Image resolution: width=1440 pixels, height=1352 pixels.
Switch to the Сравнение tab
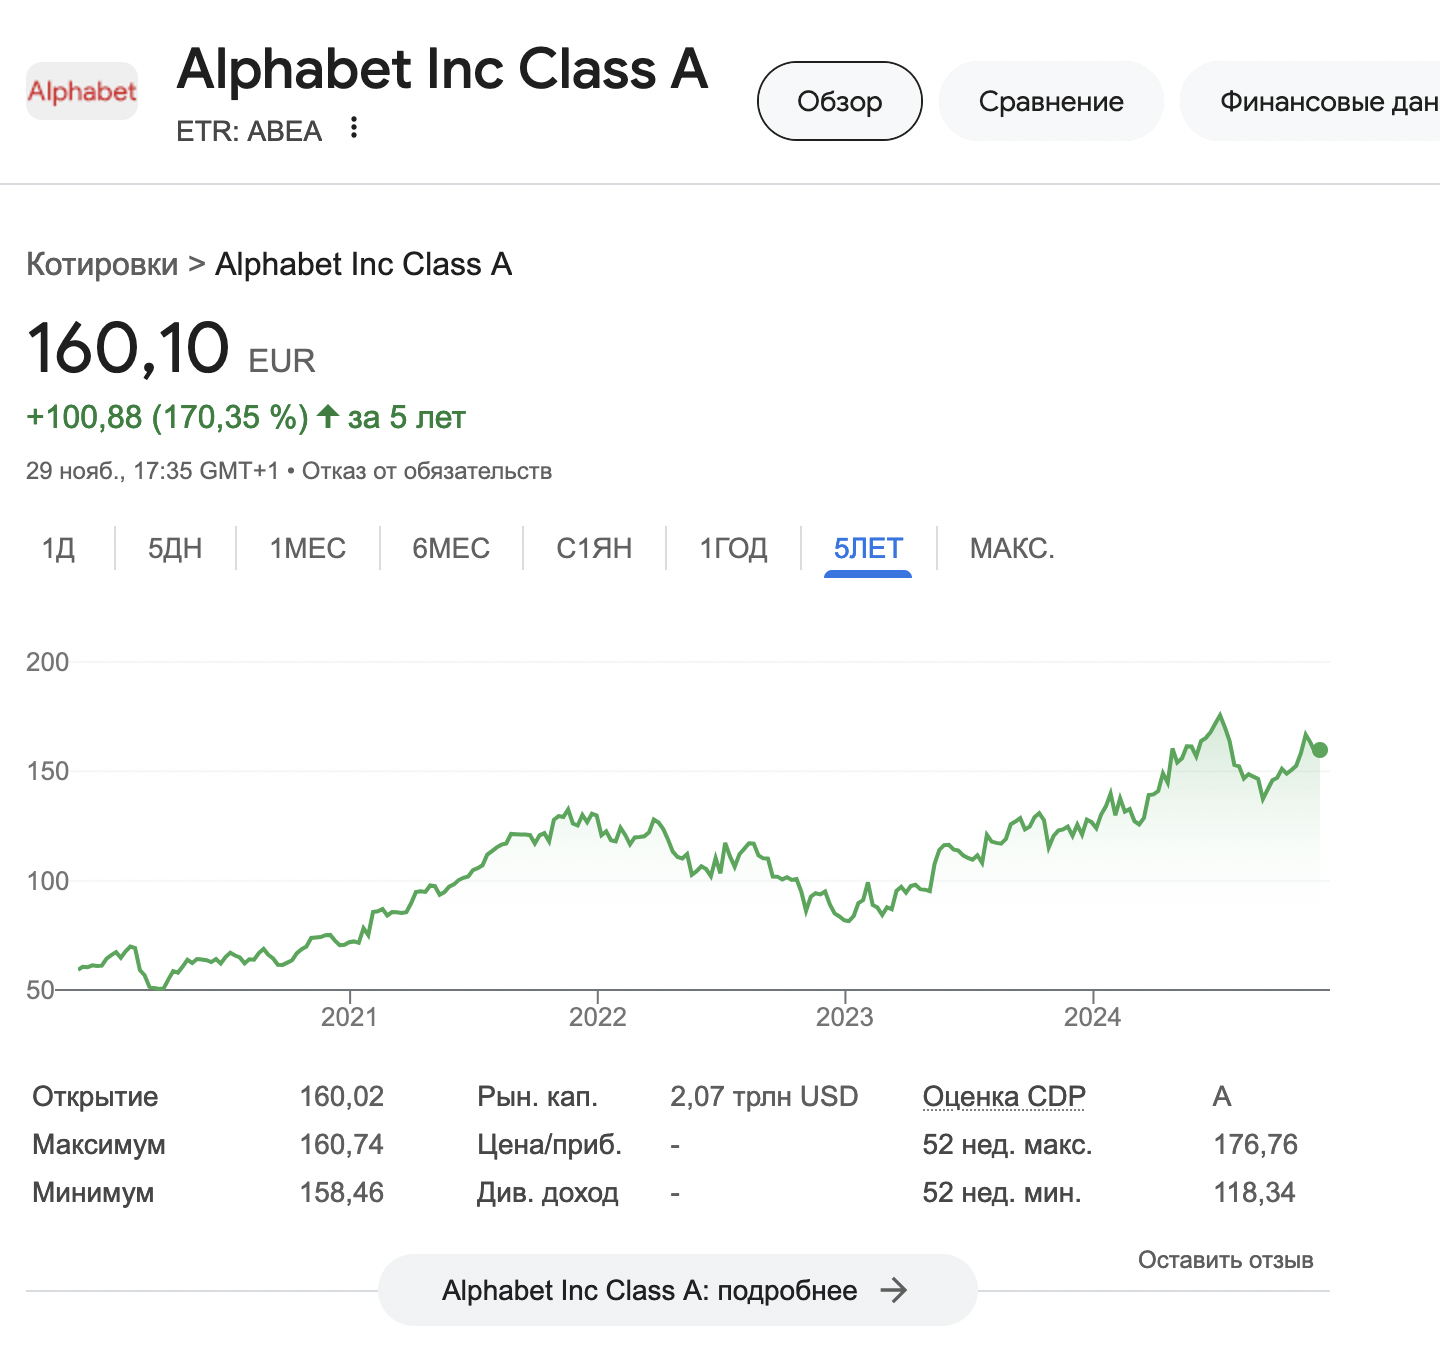pyautogui.click(x=1051, y=101)
